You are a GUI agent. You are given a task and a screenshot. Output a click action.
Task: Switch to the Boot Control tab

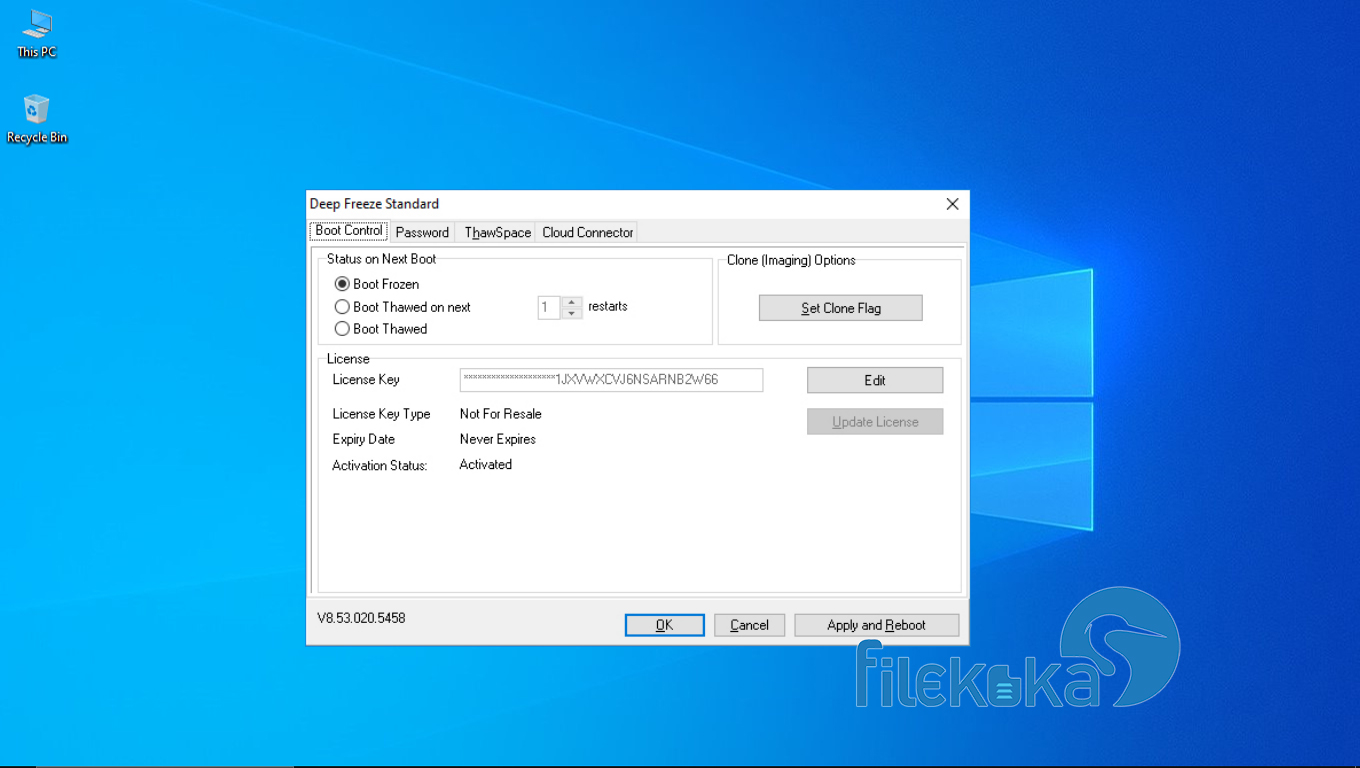[349, 230]
